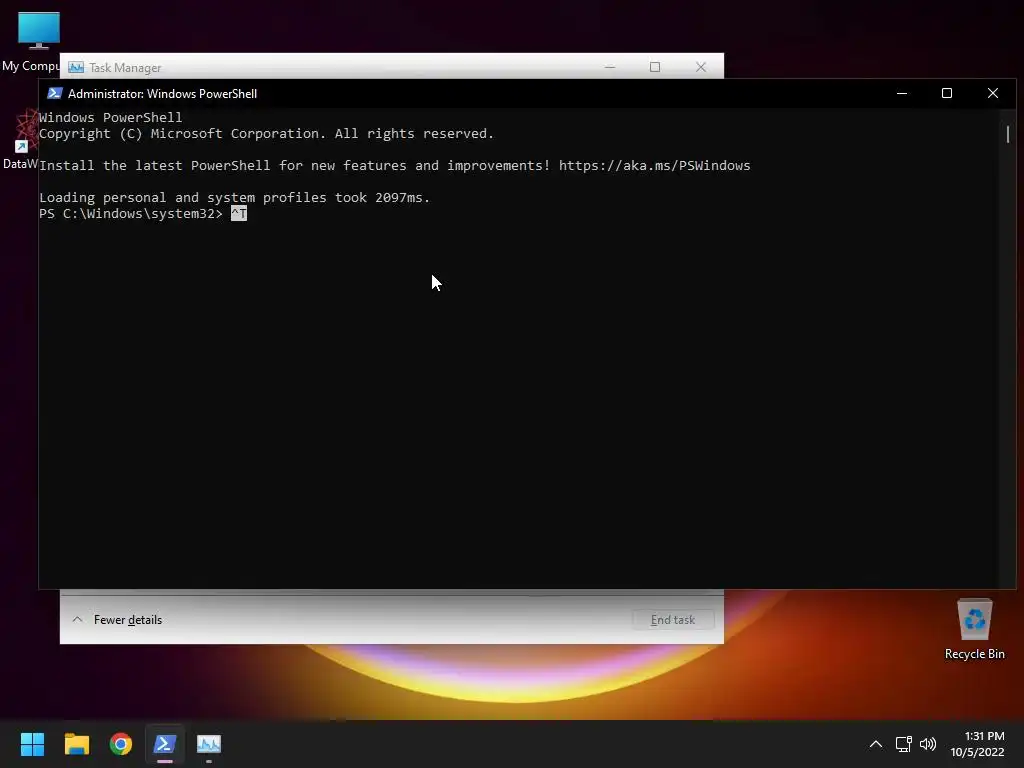This screenshot has width=1024, height=768.
Task: Launch Google Chrome from the taskbar
Action: (121, 744)
